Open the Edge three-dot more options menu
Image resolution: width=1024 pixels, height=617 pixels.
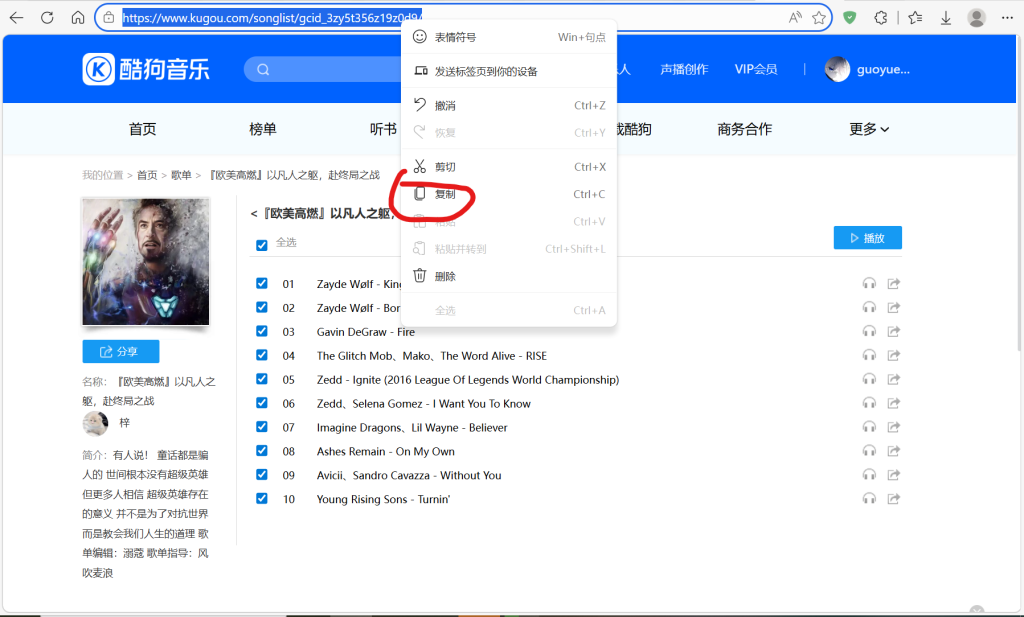click(1007, 17)
